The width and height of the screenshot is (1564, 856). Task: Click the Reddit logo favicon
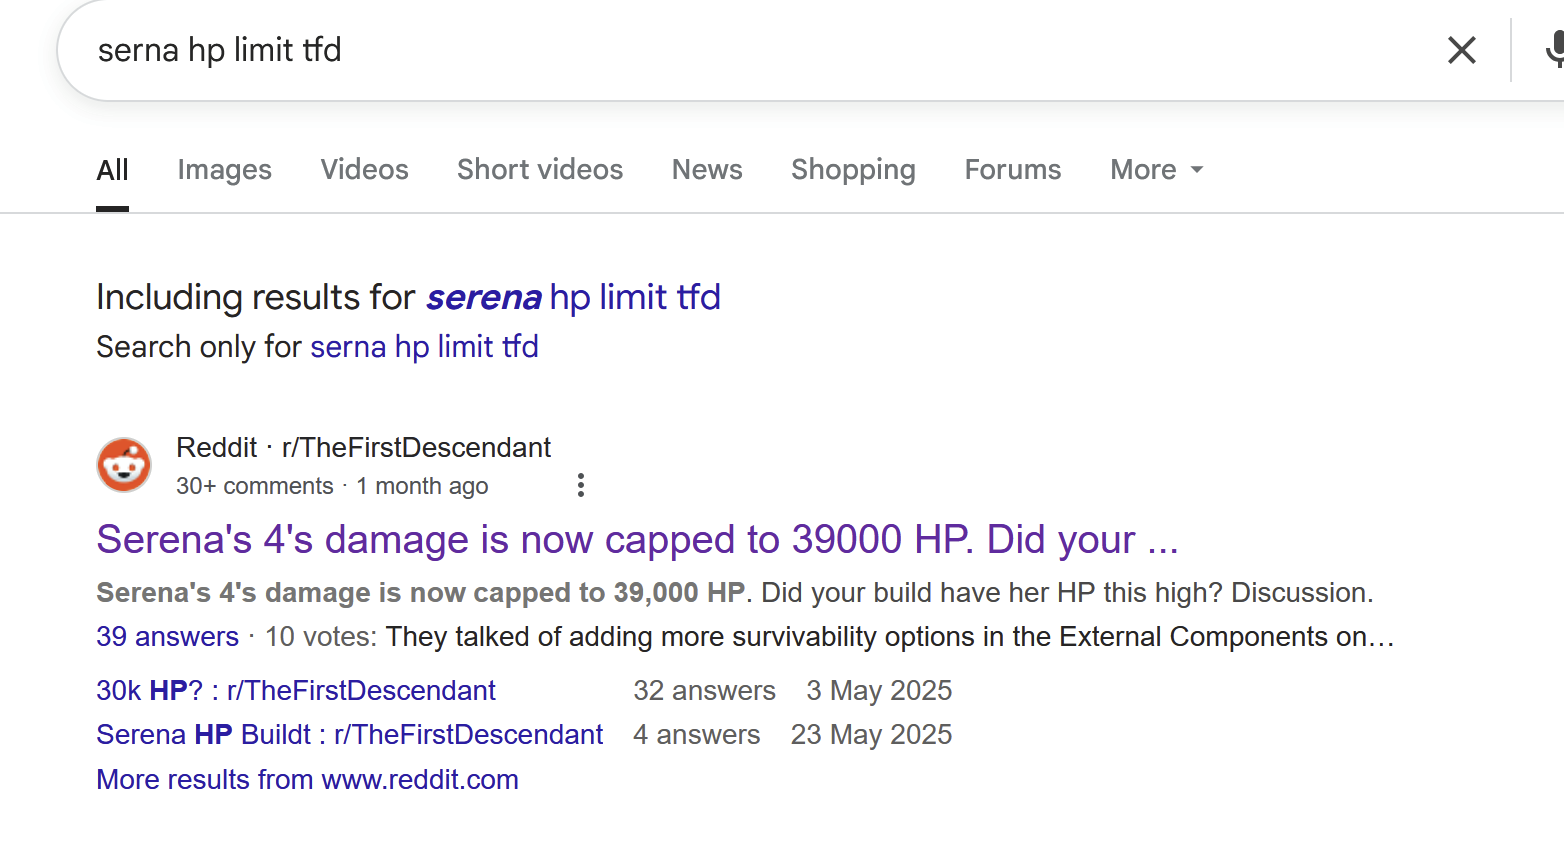pyautogui.click(x=124, y=465)
